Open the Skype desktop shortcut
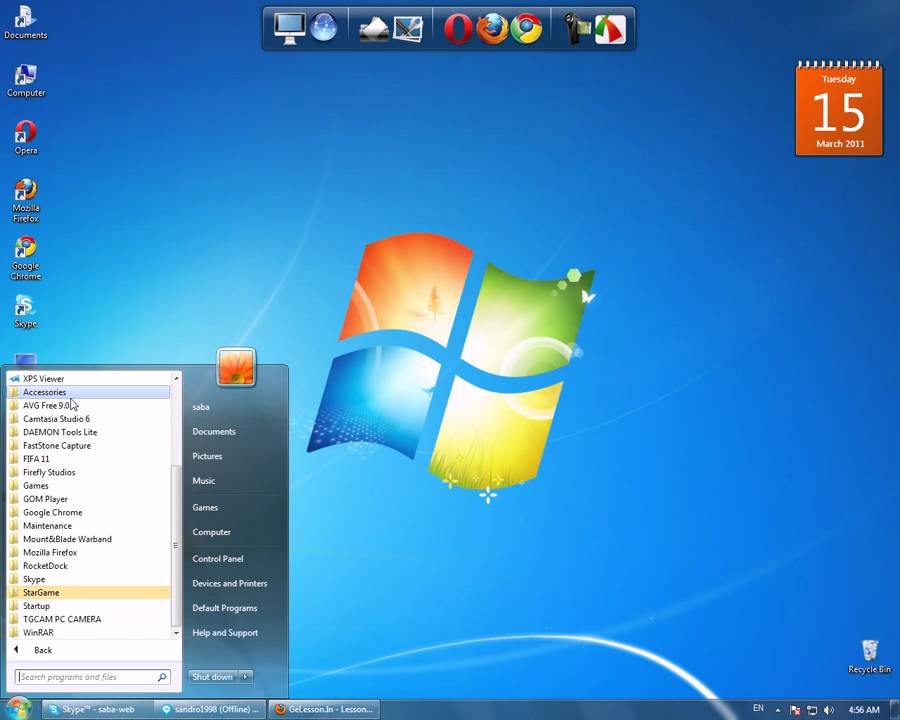This screenshot has width=900, height=720. pyautogui.click(x=25, y=311)
